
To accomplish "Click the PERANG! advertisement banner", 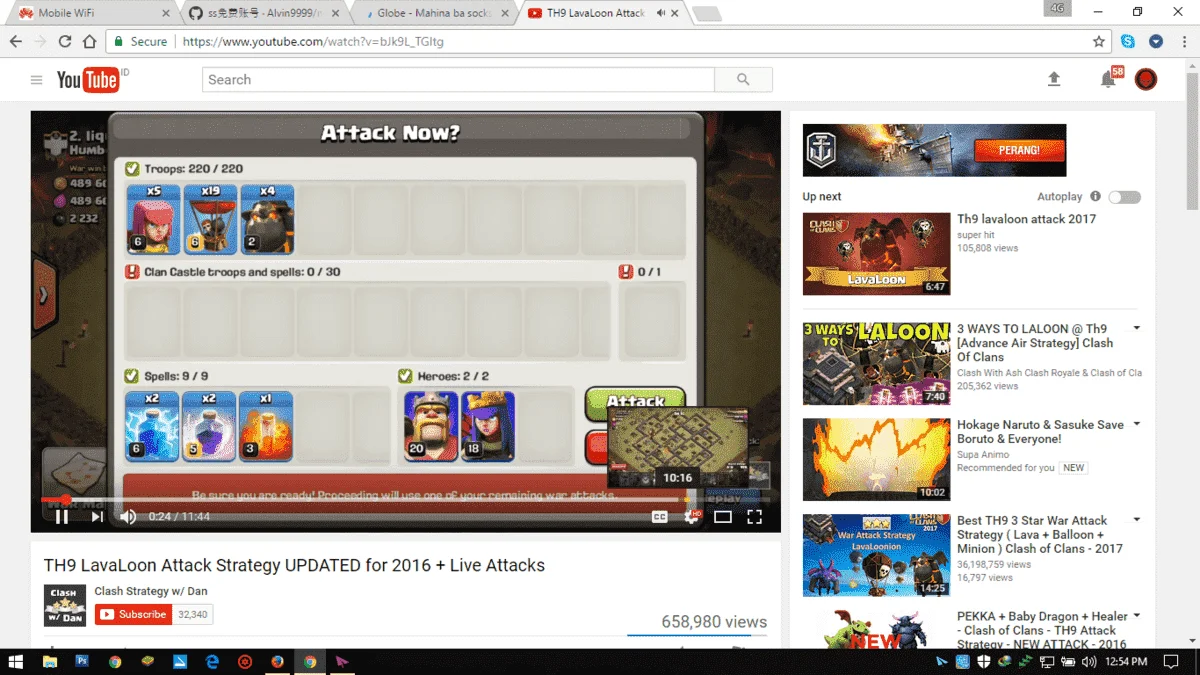I will (x=934, y=150).
